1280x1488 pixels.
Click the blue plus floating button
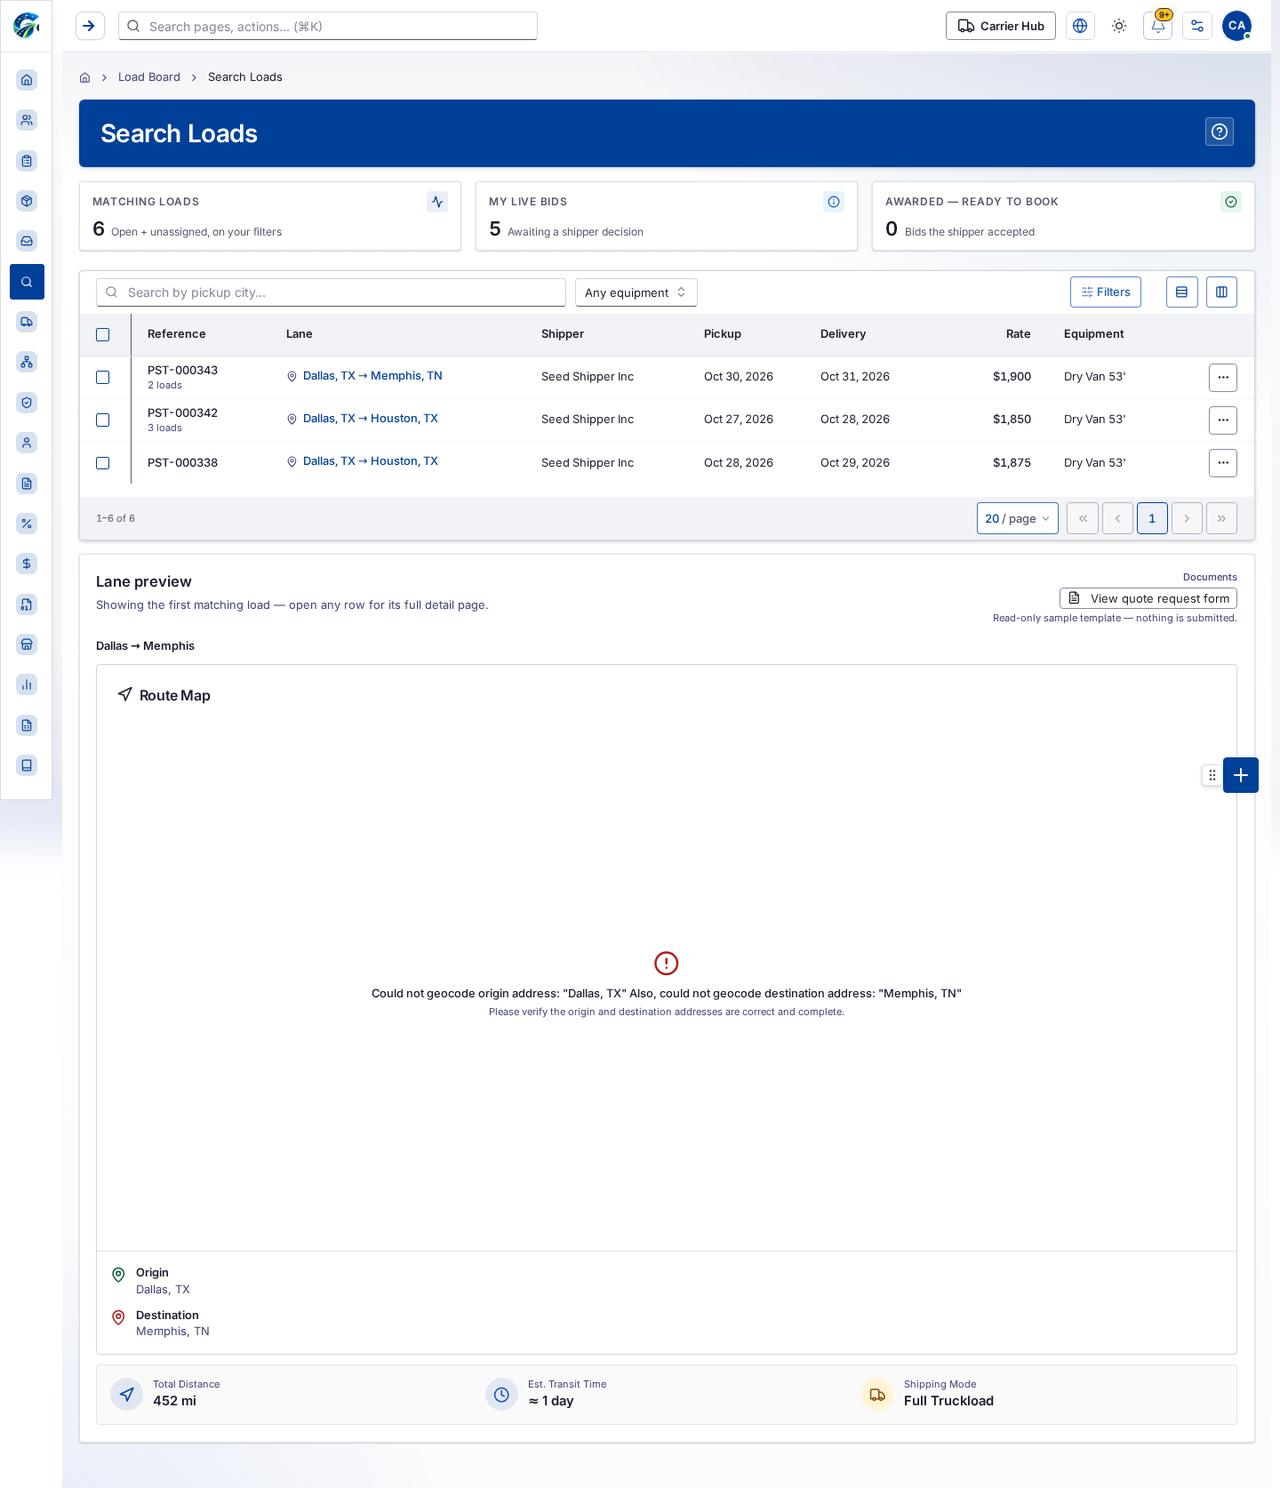pos(1240,775)
